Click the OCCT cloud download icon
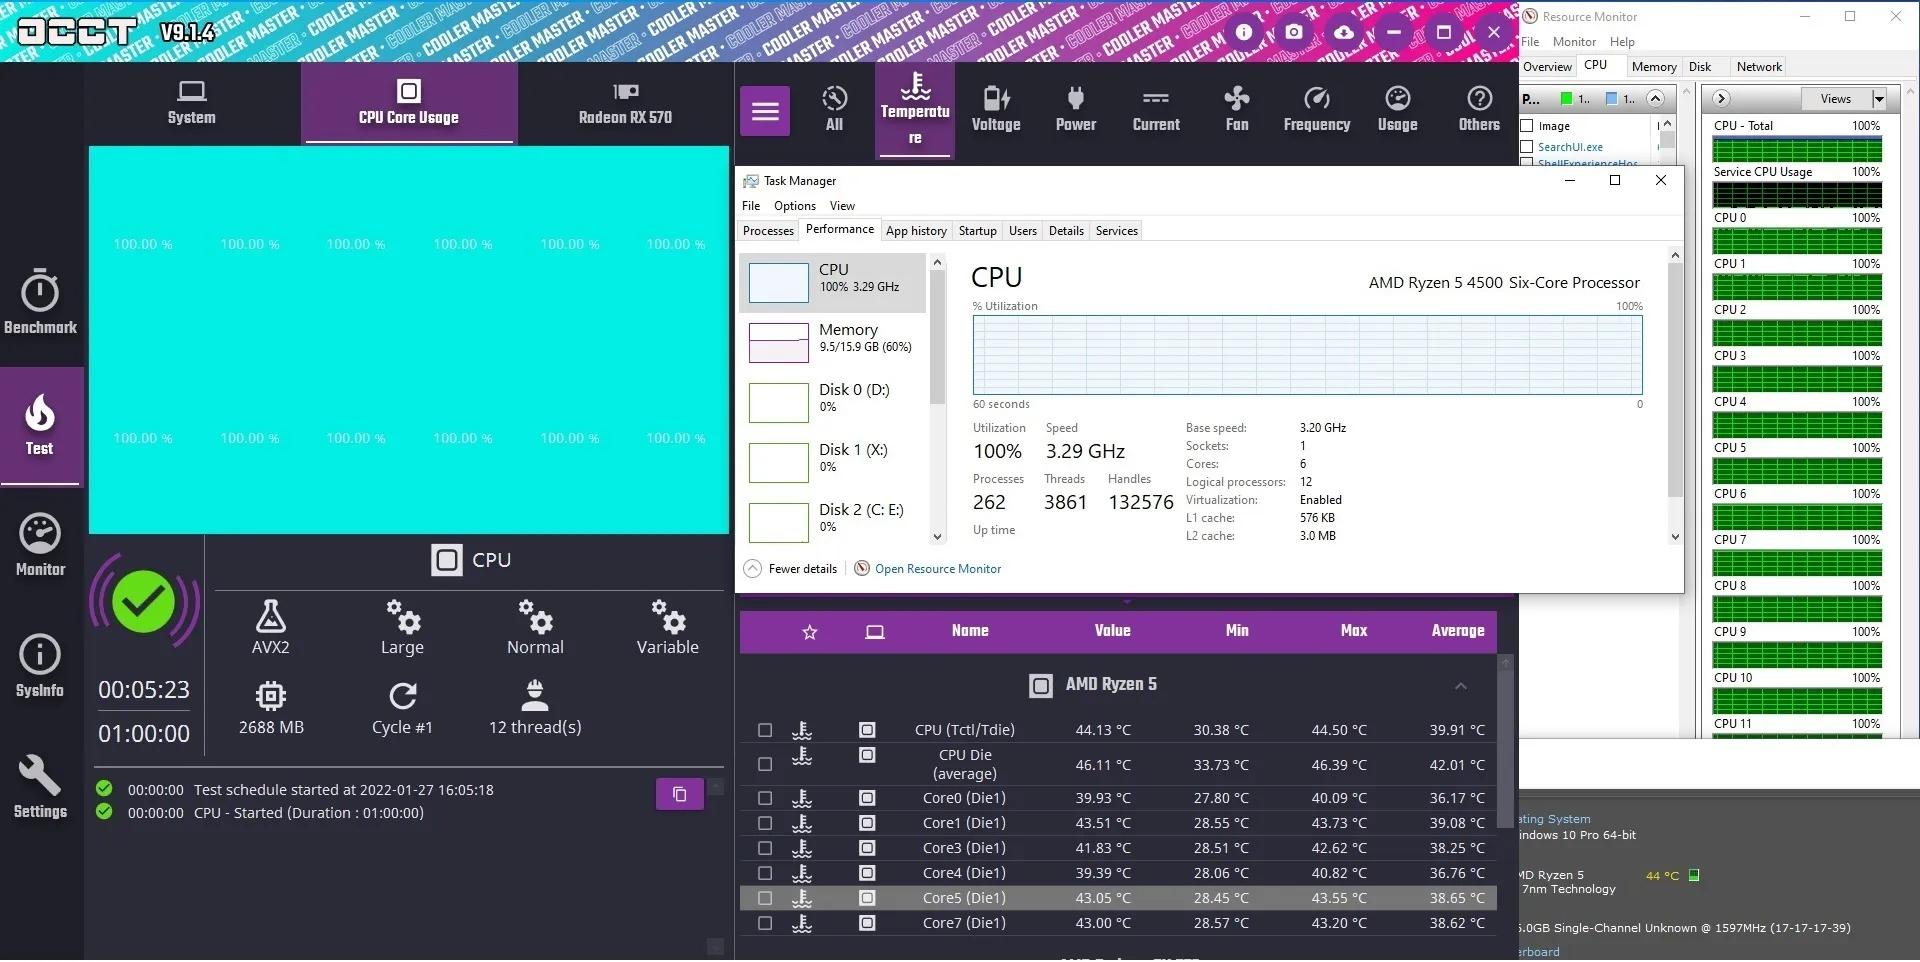 click(x=1344, y=32)
